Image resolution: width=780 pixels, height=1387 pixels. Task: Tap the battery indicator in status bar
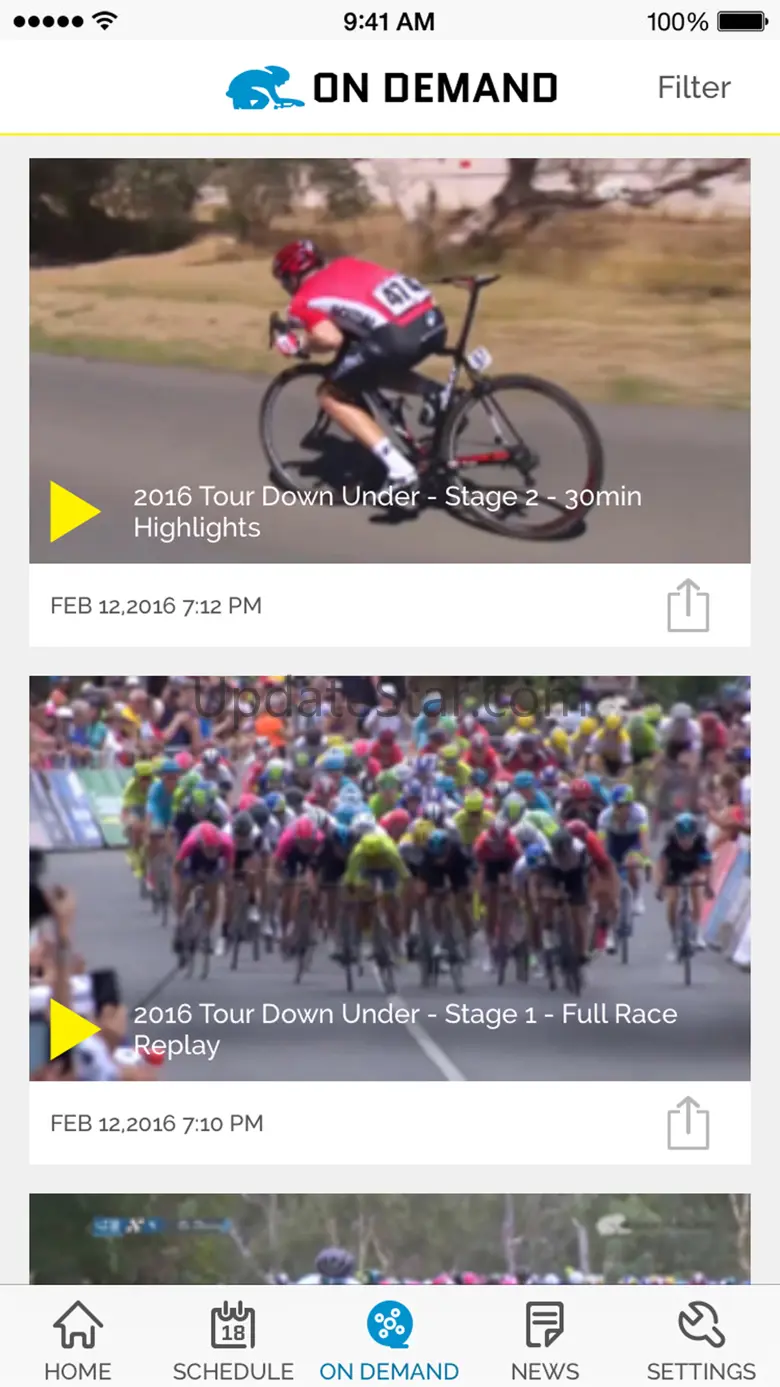[x=742, y=21]
